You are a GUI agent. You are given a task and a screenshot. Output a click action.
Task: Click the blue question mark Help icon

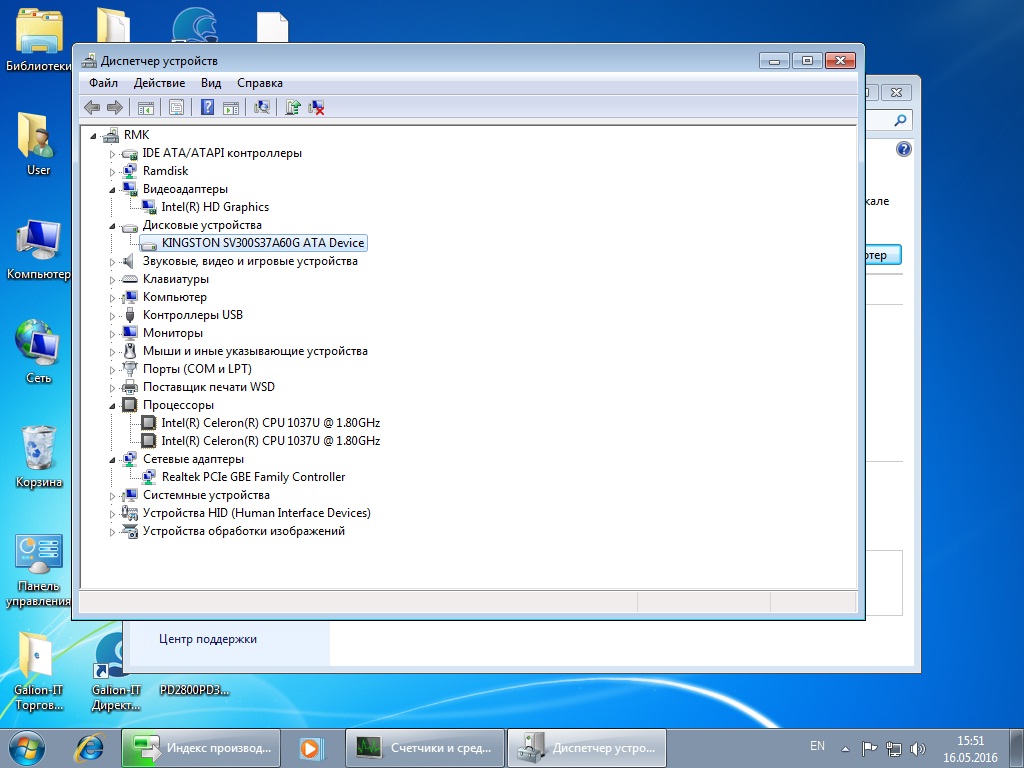[208, 107]
